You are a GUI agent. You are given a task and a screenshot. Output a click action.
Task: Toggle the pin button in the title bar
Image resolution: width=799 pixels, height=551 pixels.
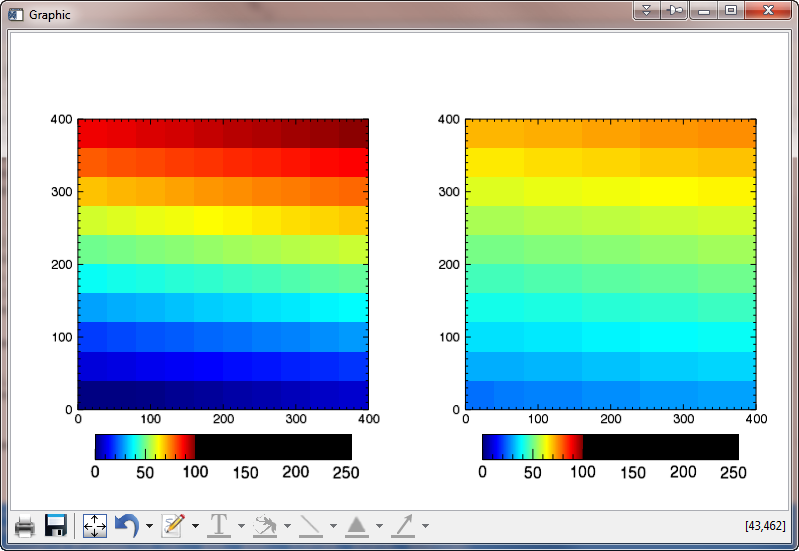[x=675, y=11]
